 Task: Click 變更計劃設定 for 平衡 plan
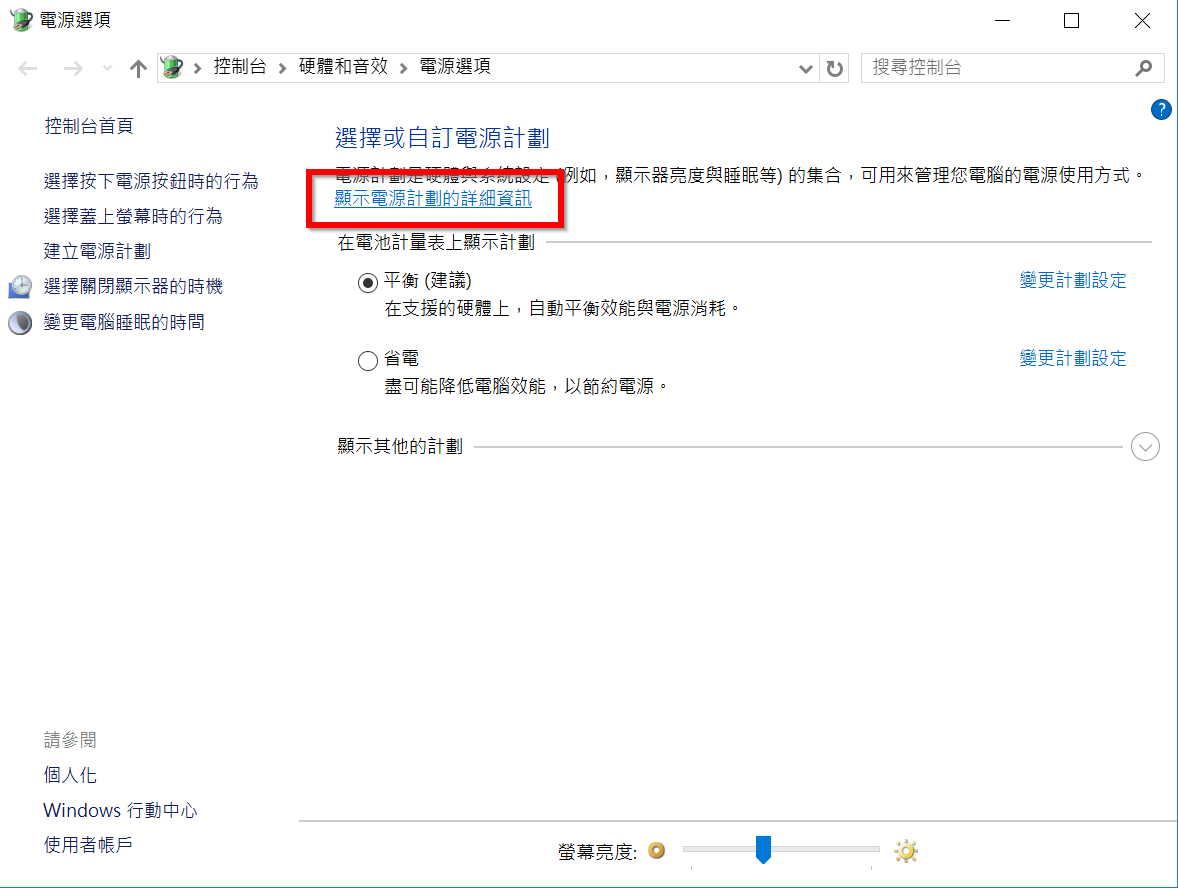1072,280
